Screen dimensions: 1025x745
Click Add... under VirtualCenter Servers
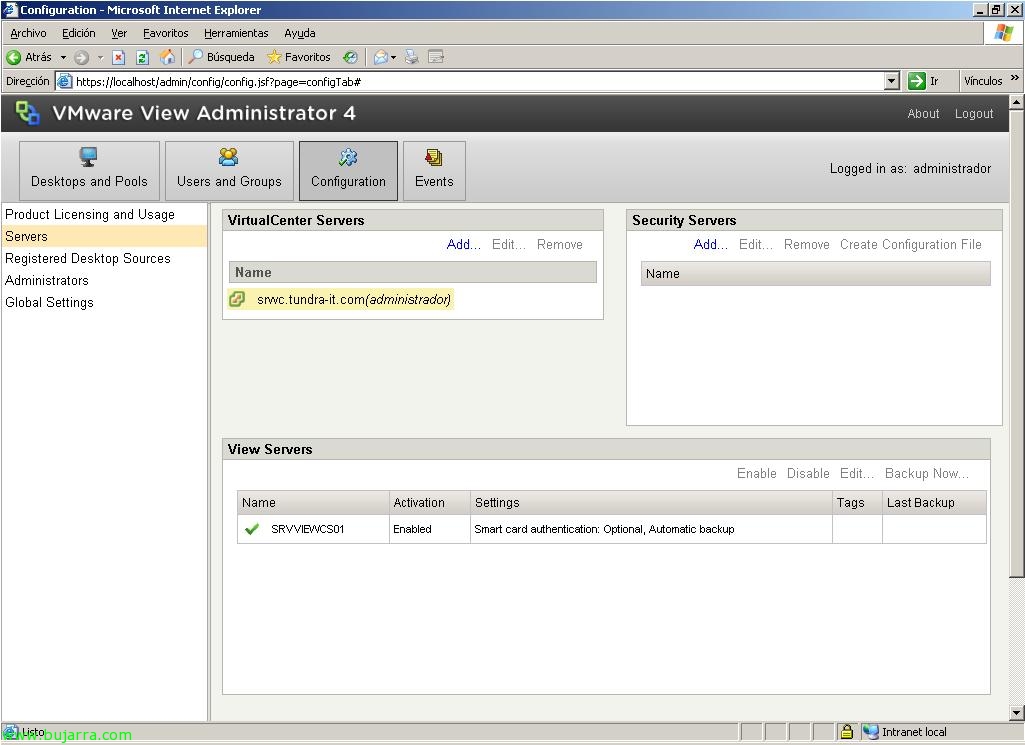coord(463,244)
